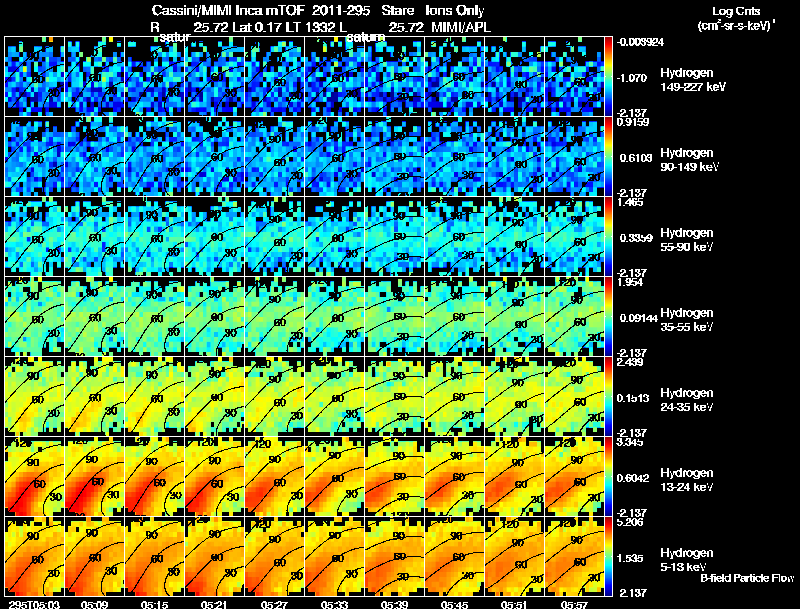Click the color bar beside Hydrogen 149-227 keV
This screenshot has height=609, width=800.
point(608,76)
